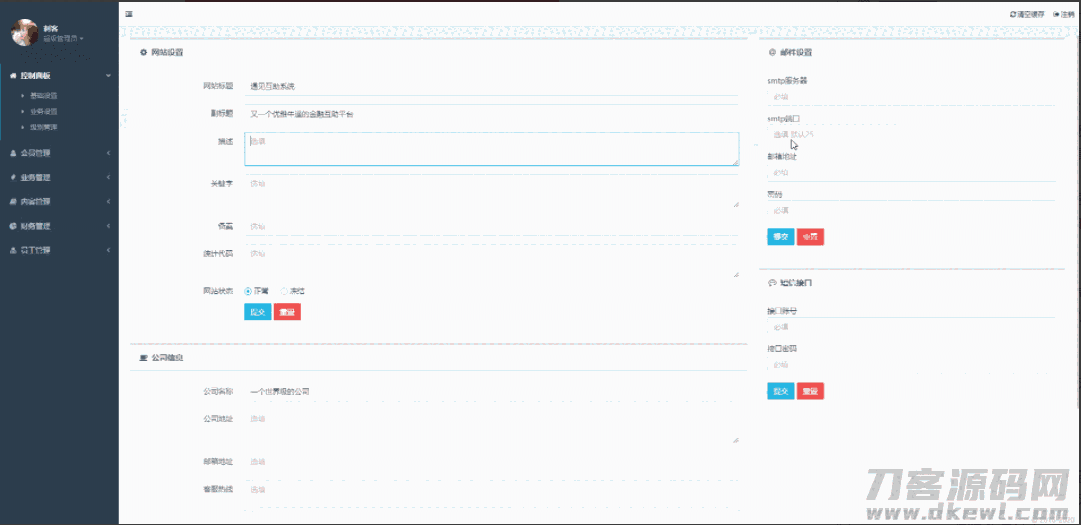Click the gear icon of 网站设置 panel
Viewport: 1081px width, 525px height.
pyautogui.click(x=143, y=52)
